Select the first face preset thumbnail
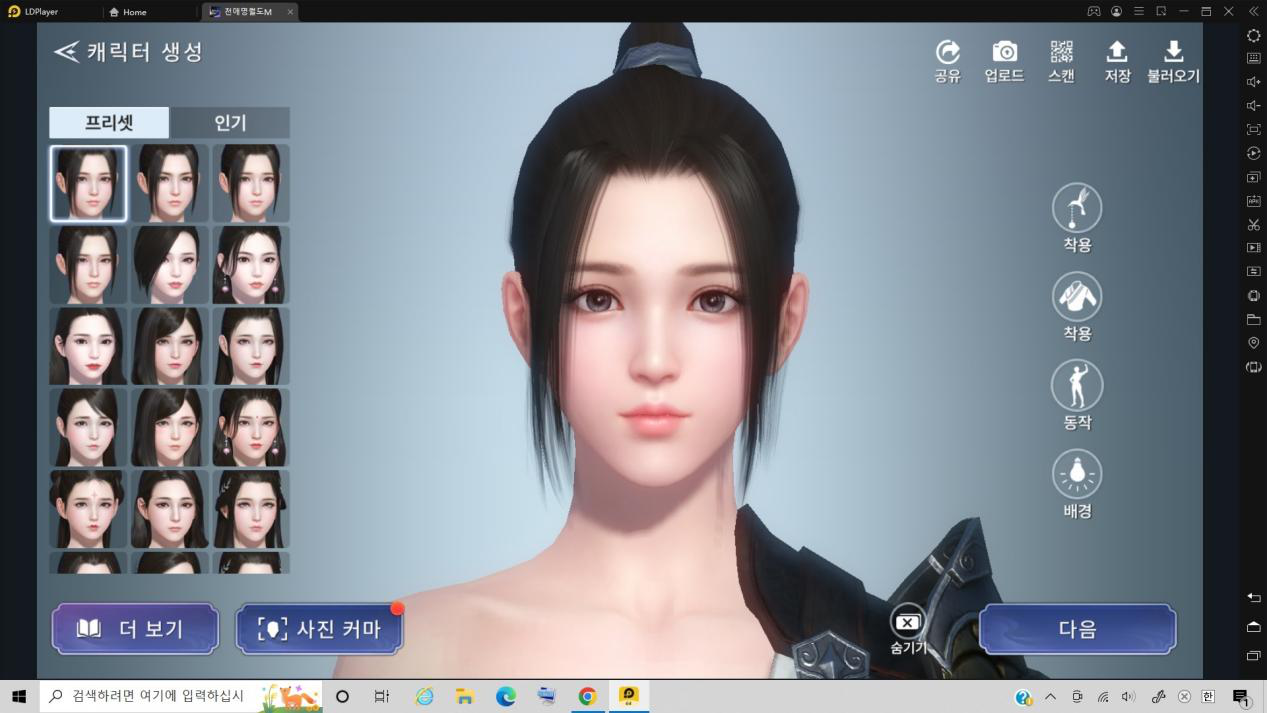Image resolution: width=1267 pixels, height=713 pixels. tap(88, 183)
